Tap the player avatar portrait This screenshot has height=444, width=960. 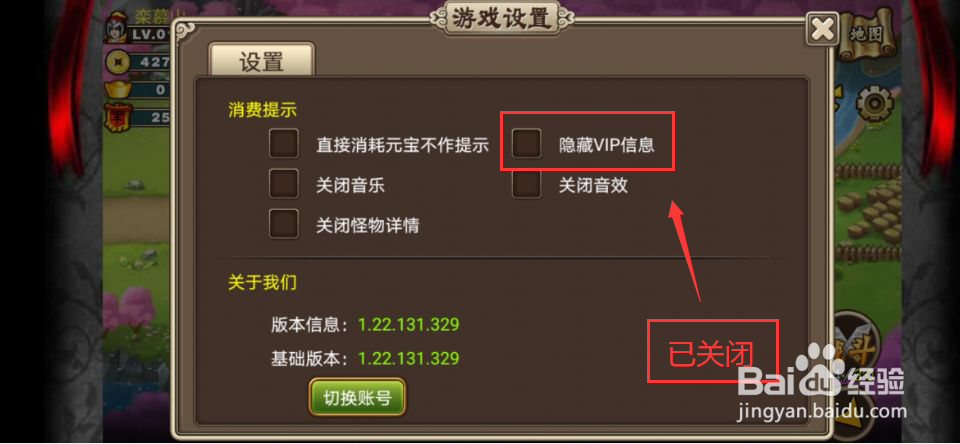pos(117,29)
